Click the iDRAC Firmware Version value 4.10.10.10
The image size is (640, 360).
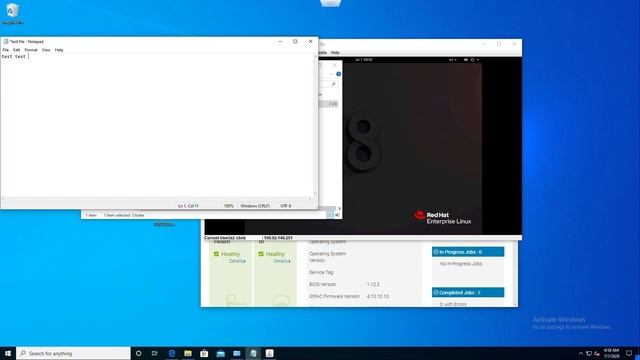378,296
